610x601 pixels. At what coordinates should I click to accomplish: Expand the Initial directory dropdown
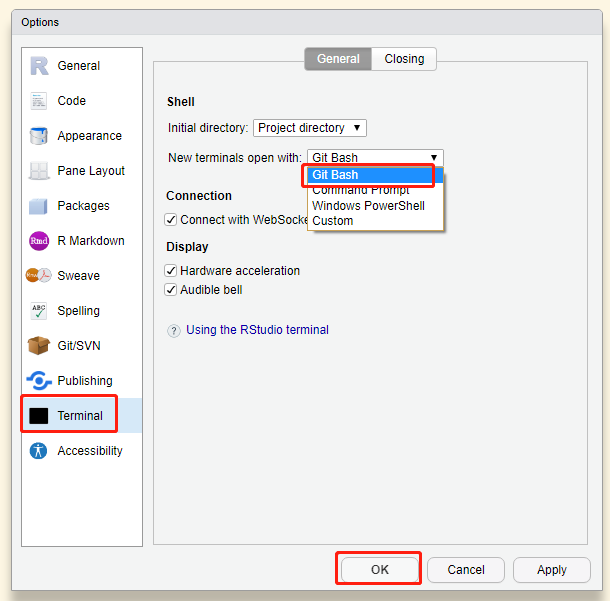(310, 128)
